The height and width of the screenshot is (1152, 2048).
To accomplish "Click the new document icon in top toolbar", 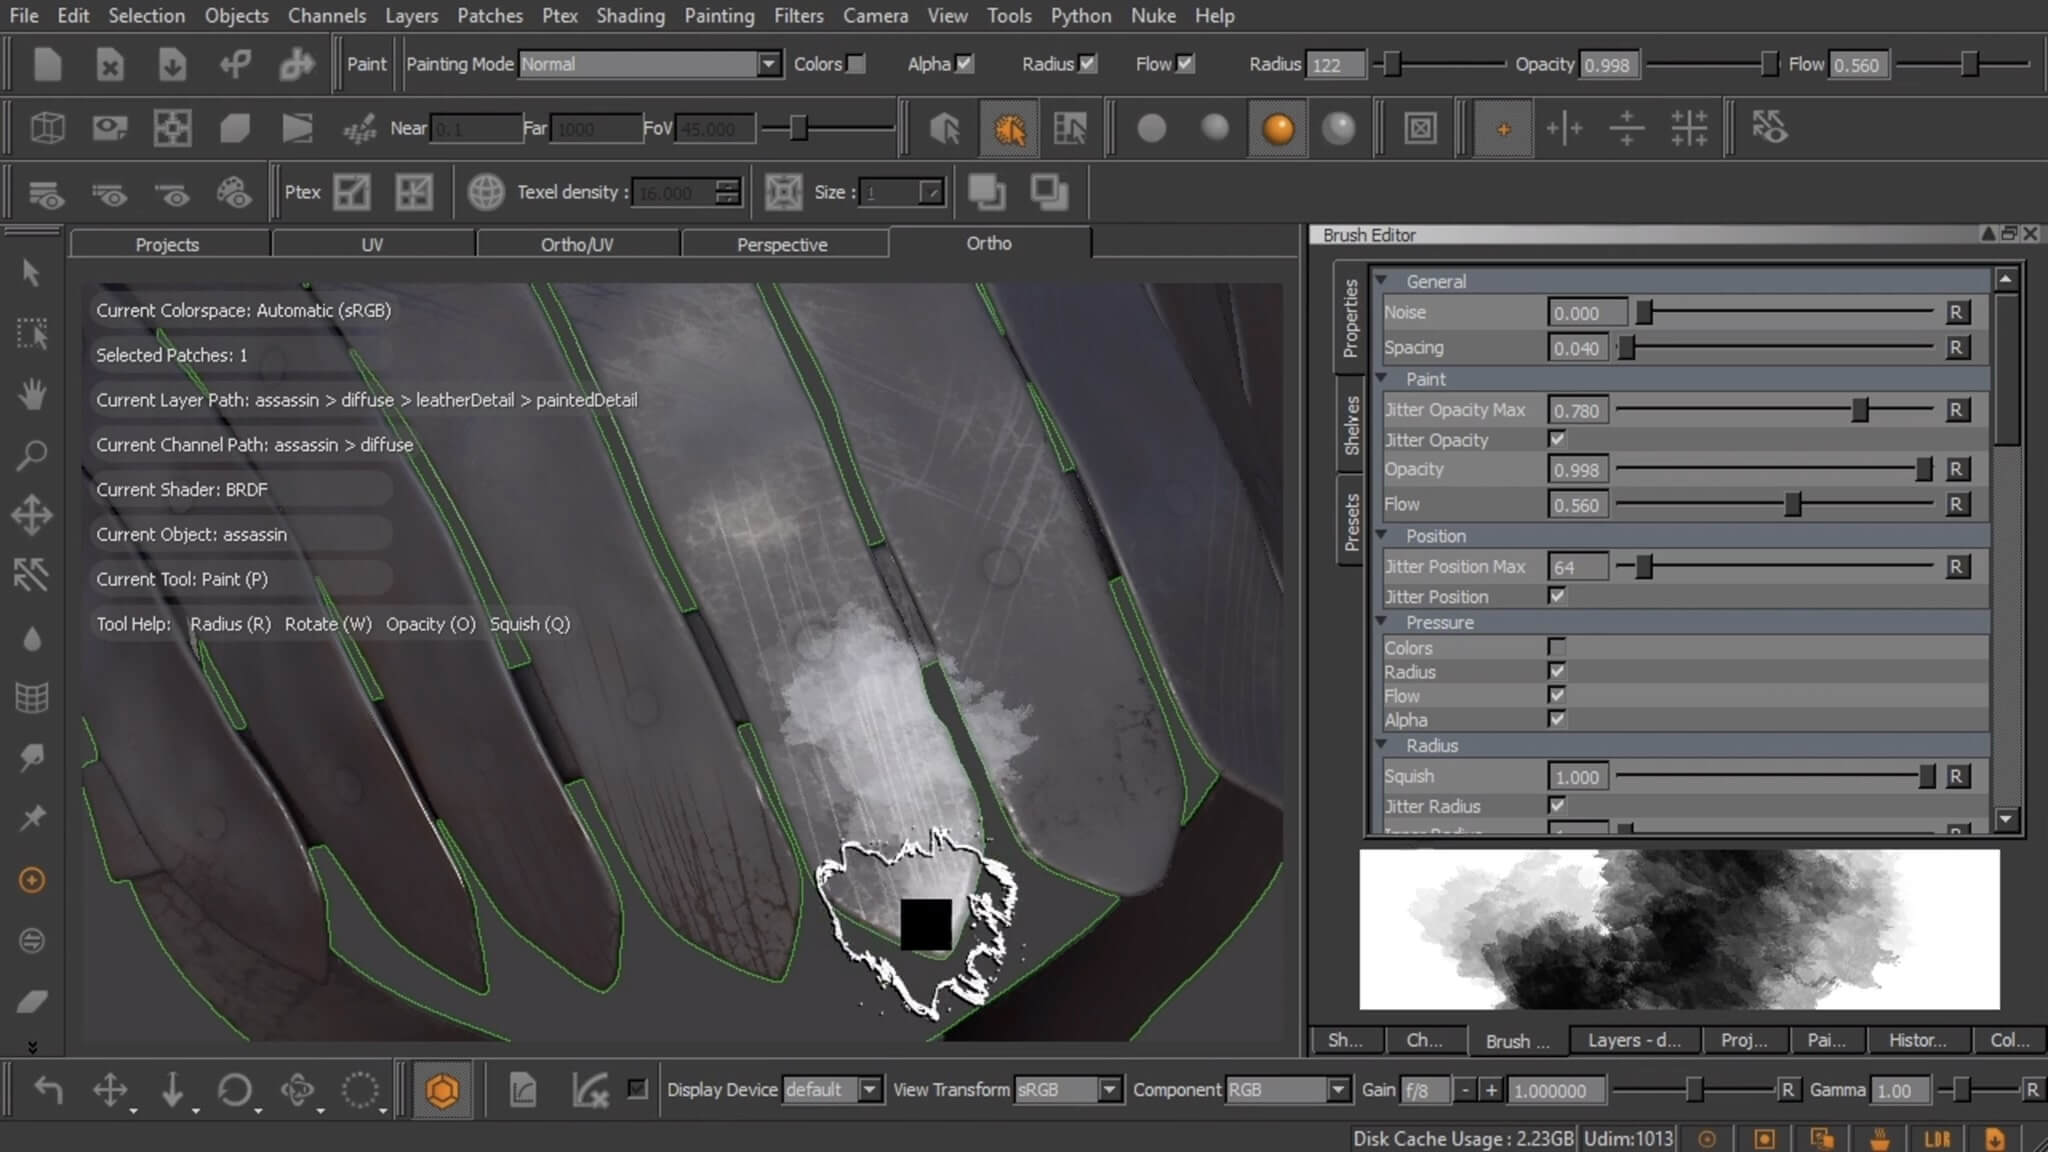I will point(47,64).
